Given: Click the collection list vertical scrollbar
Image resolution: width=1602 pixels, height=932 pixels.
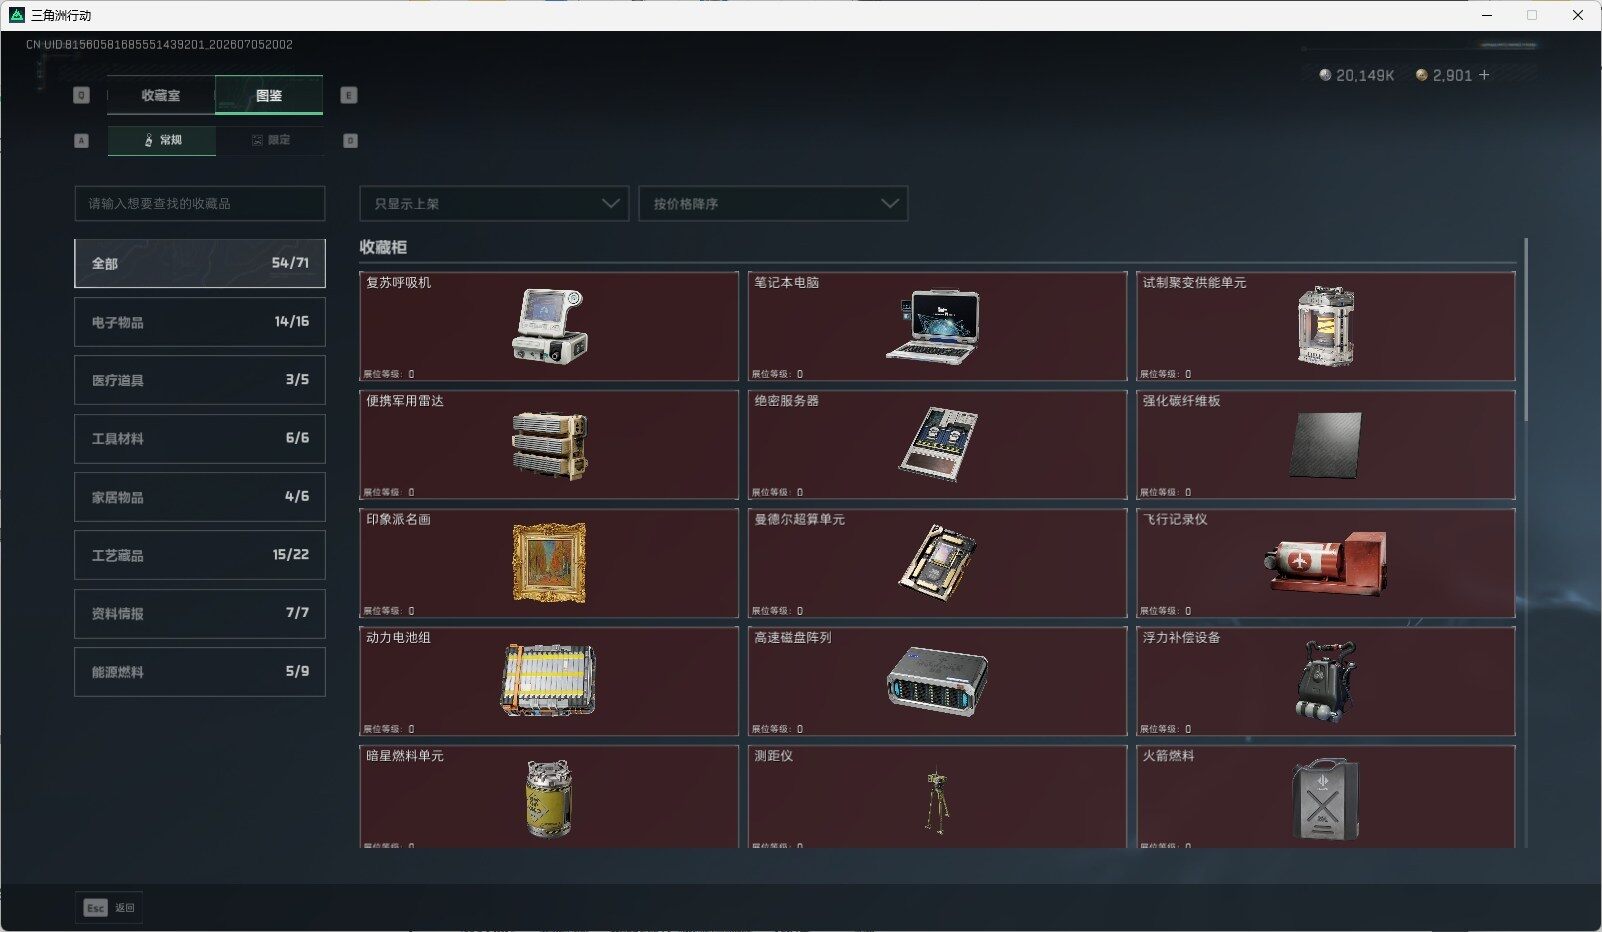Looking at the screenshot, I should (1526, 329).
